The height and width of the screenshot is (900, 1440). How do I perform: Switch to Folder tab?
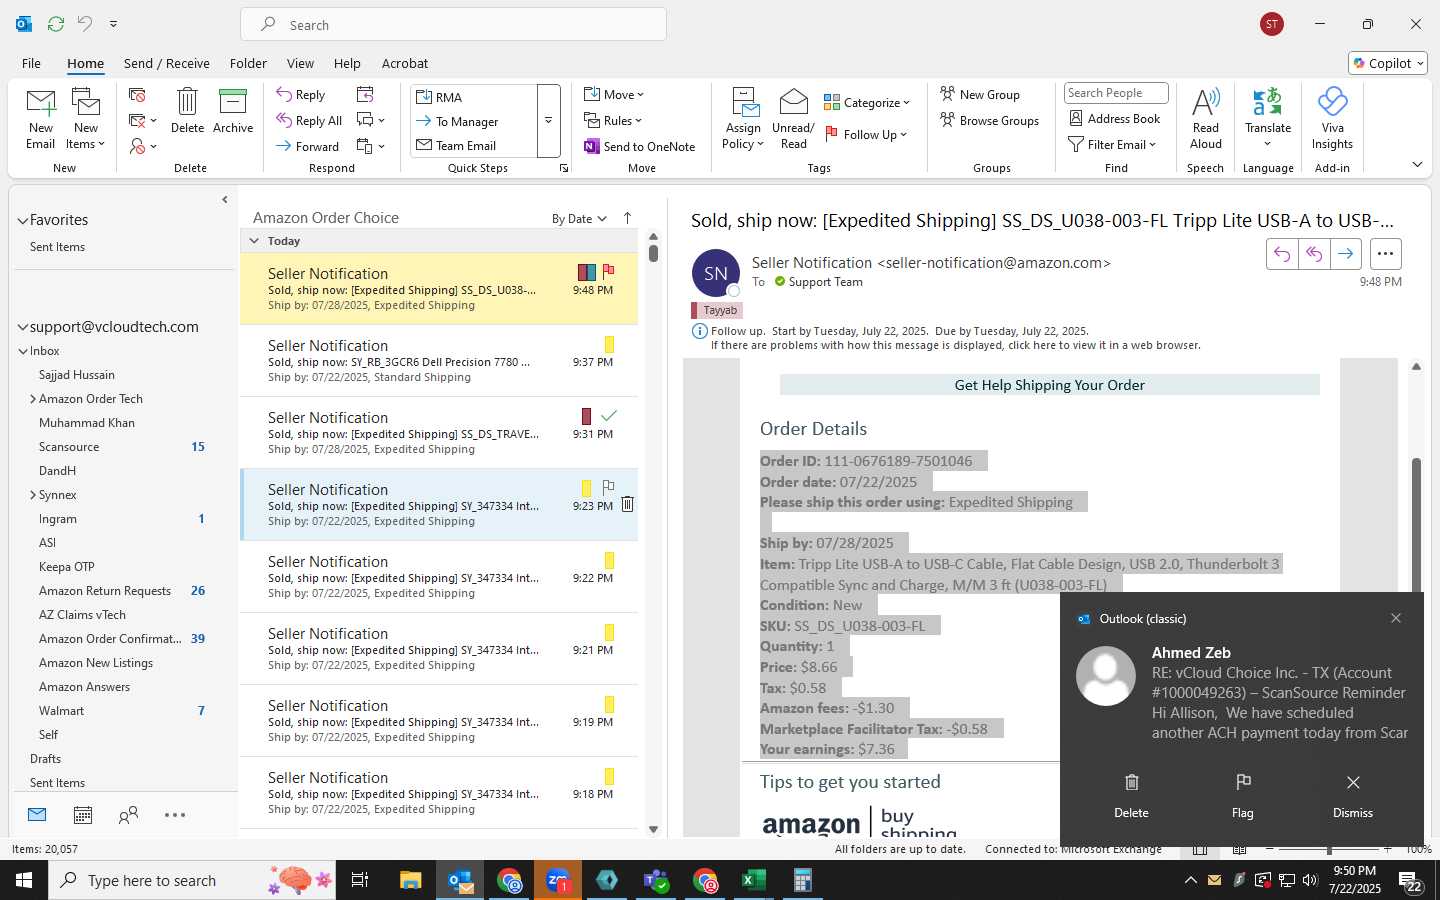pos(248,63)
